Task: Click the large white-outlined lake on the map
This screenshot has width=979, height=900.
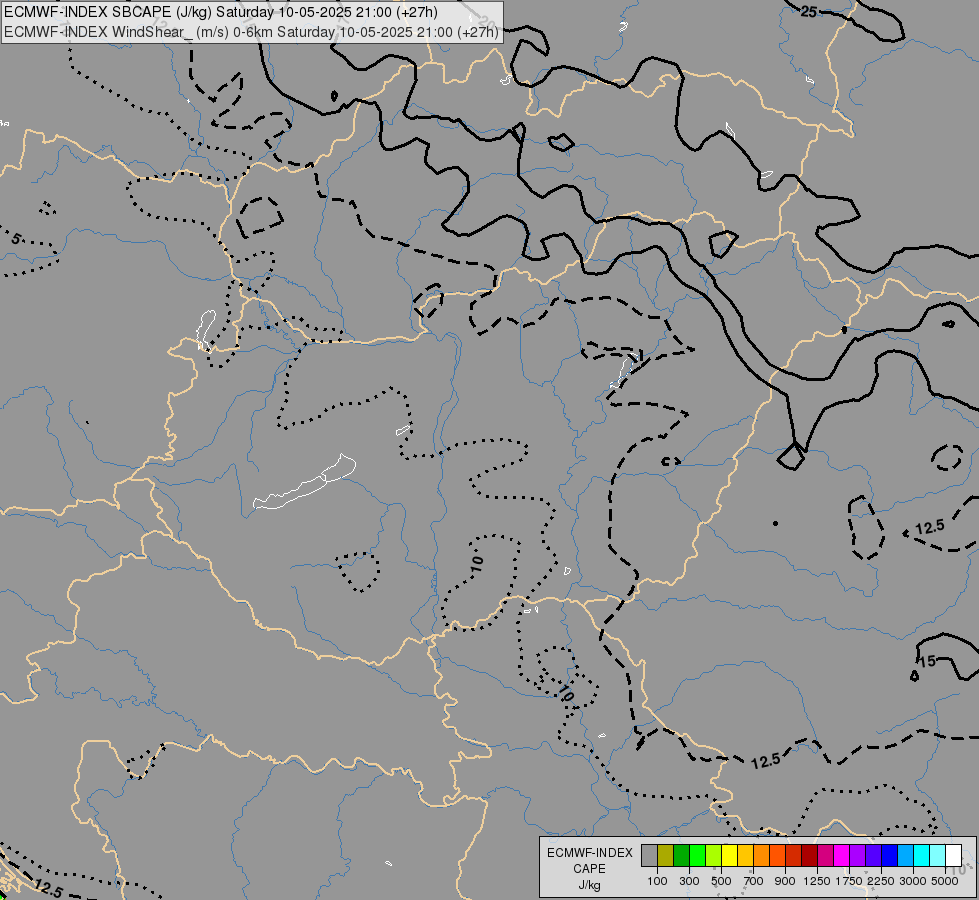Action: pos(305,482)
